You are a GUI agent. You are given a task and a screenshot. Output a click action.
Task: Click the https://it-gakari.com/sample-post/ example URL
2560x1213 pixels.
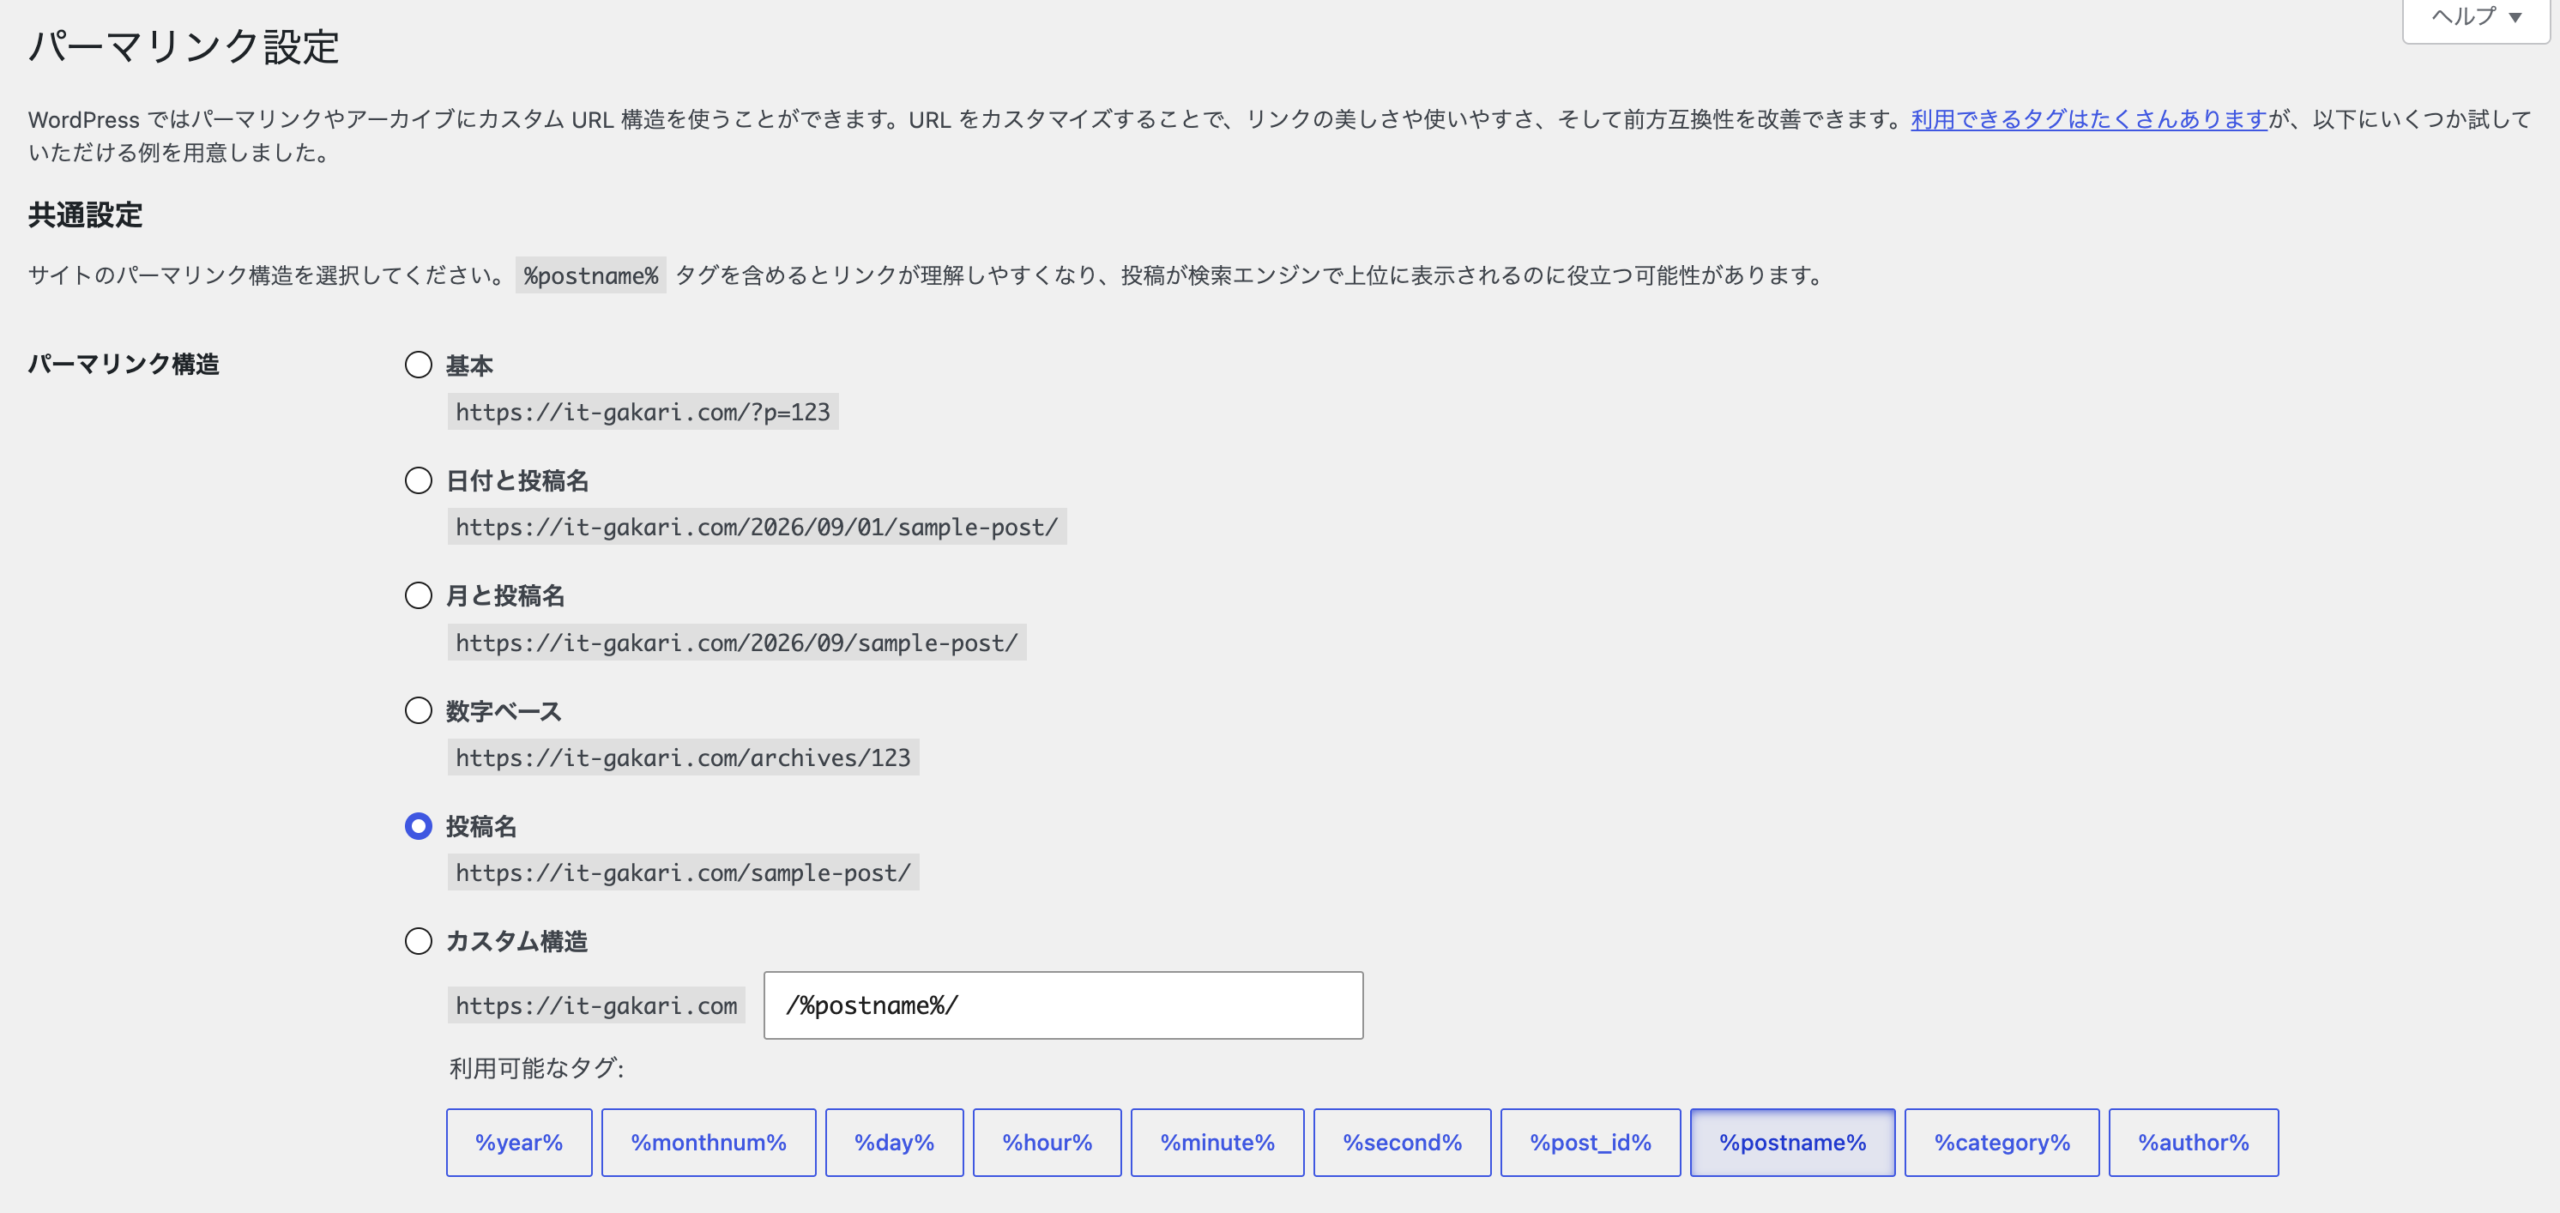pyautogui.click(x=683, y=872)
